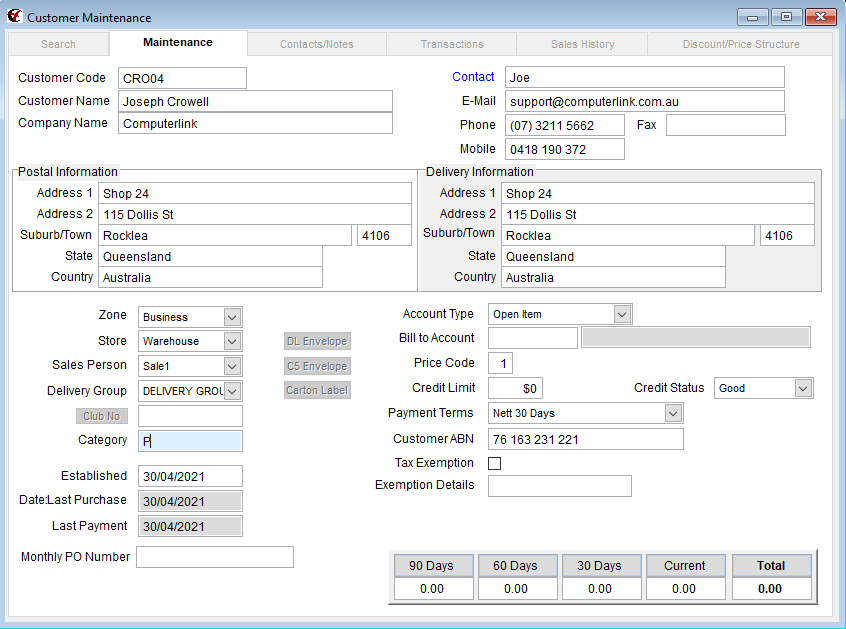
Task: Click the Customer Maintenance app icon
Action: coord(15,16)
